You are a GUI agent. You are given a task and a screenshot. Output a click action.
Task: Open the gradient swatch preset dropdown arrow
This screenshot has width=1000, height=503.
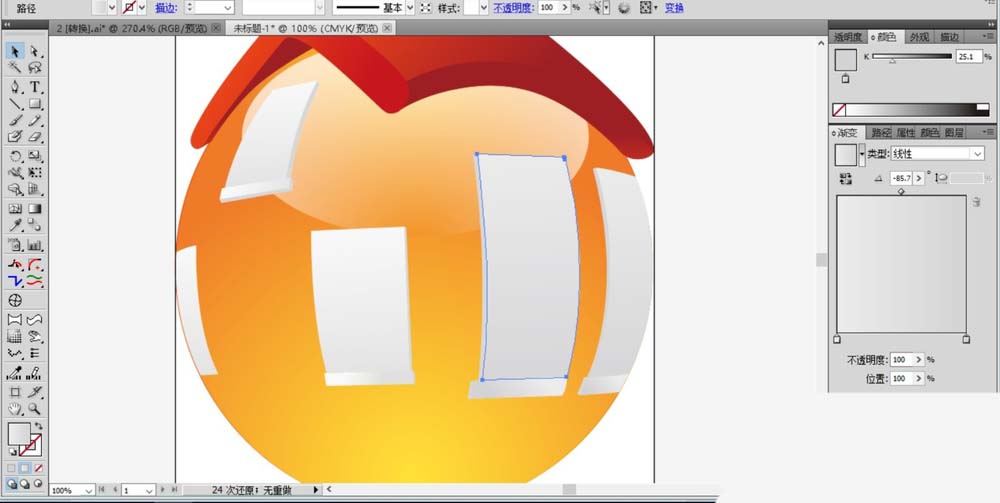(862, 154)
